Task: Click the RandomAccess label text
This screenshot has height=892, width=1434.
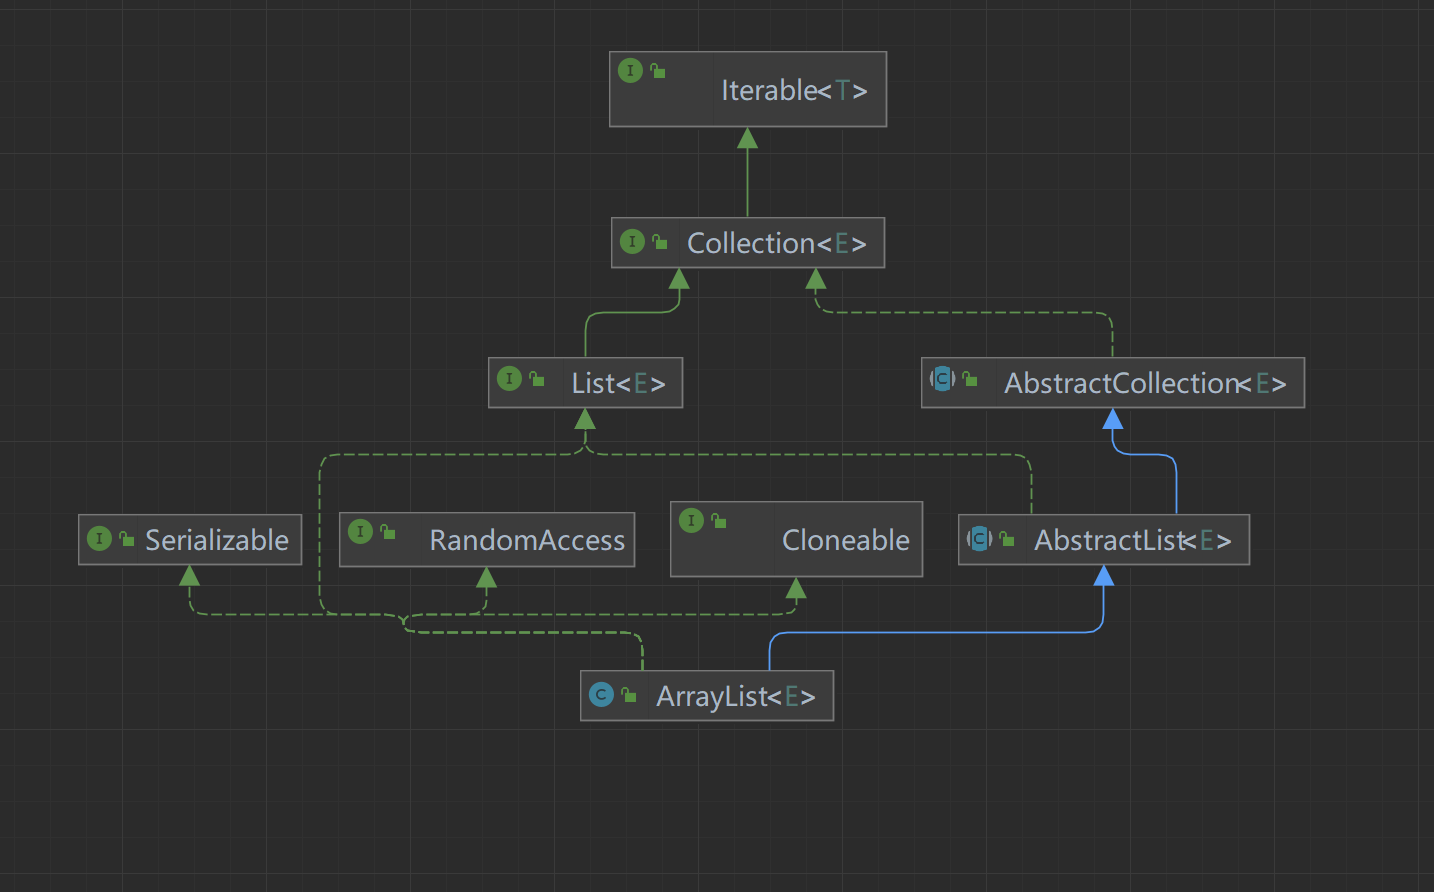Action: (x=527, y=541)
